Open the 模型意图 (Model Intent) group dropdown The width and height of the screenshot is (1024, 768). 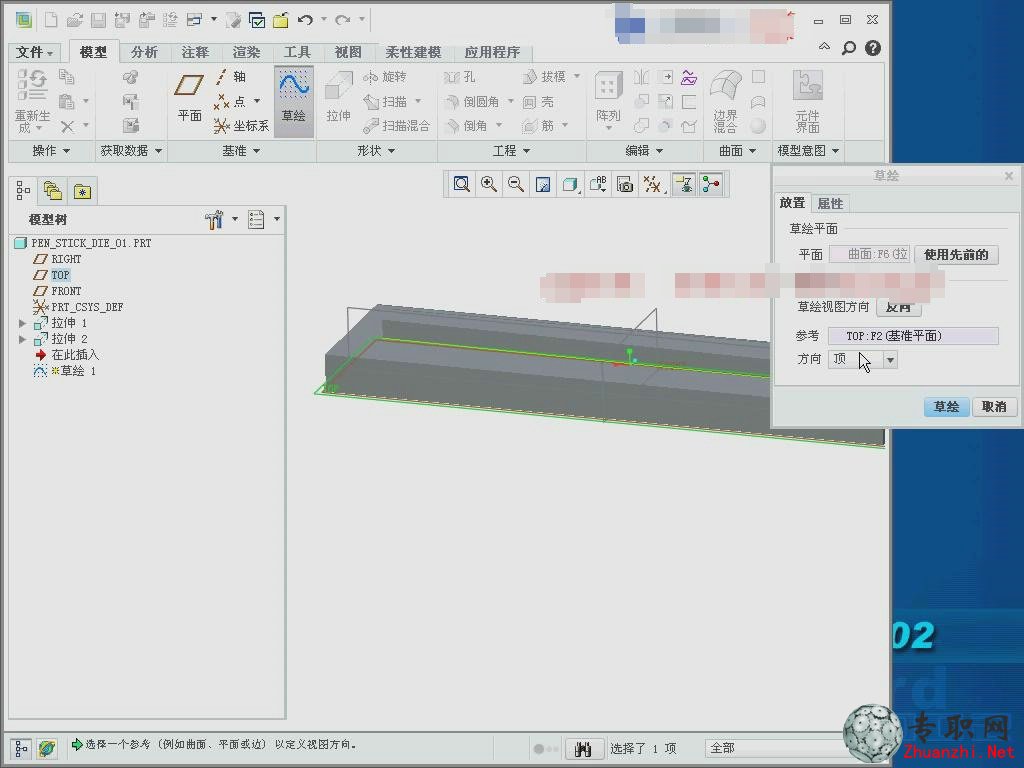[x=808, y=151]
